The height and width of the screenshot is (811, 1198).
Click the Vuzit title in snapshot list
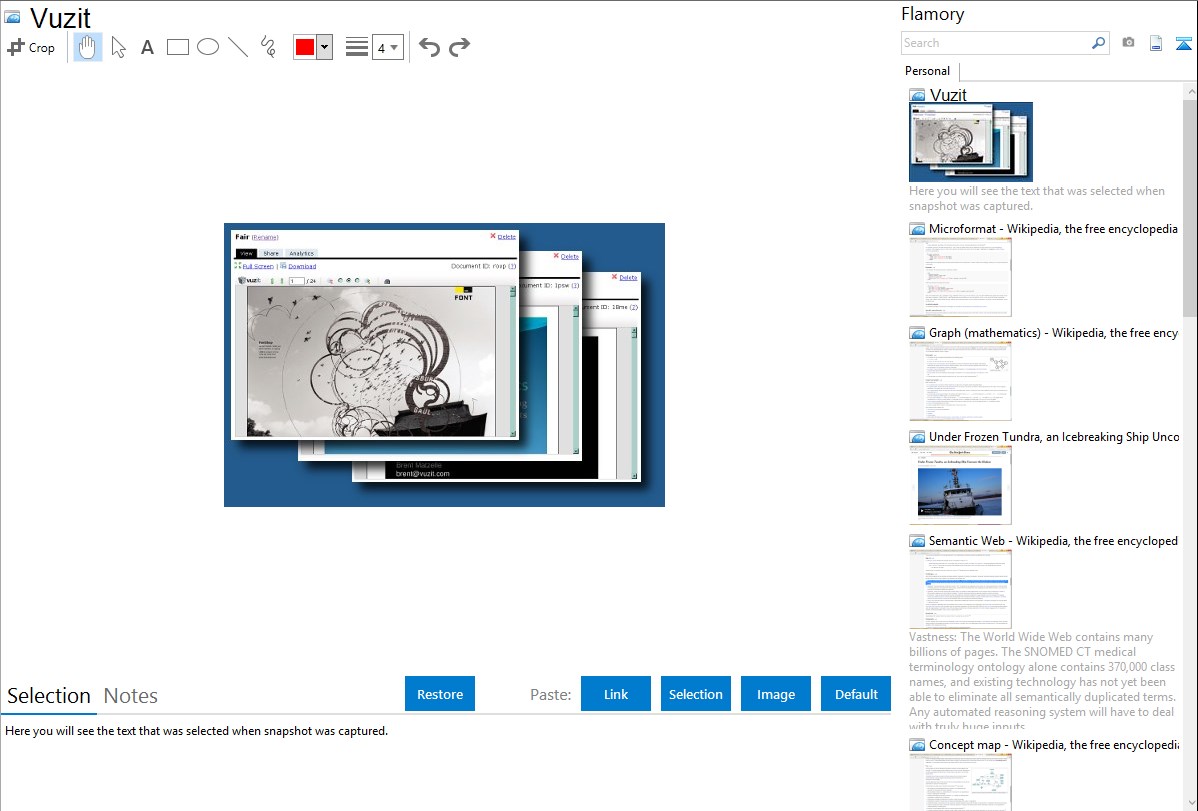coord(948,95)
